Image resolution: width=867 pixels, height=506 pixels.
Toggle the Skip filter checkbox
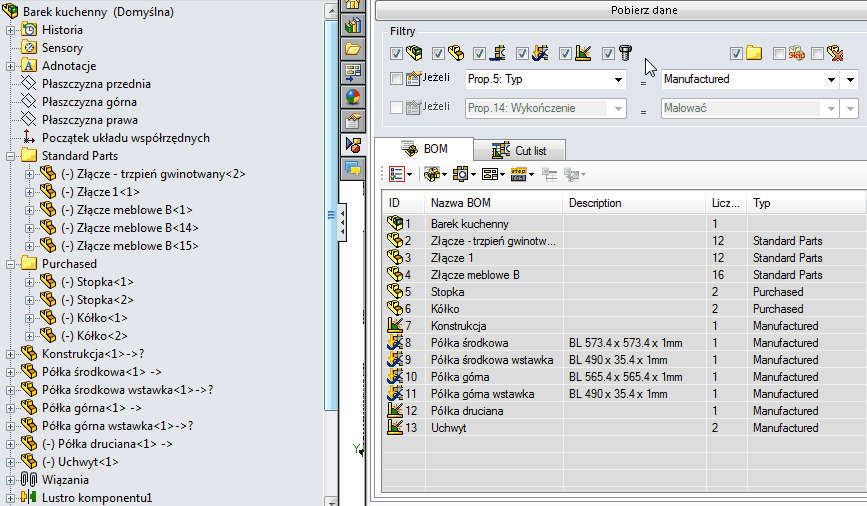coord(779,53)
